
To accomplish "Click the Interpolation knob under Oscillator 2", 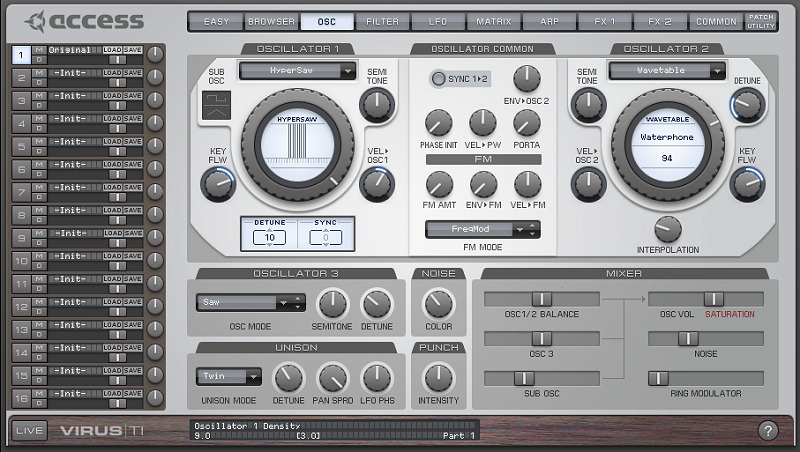I will point(667,230).
